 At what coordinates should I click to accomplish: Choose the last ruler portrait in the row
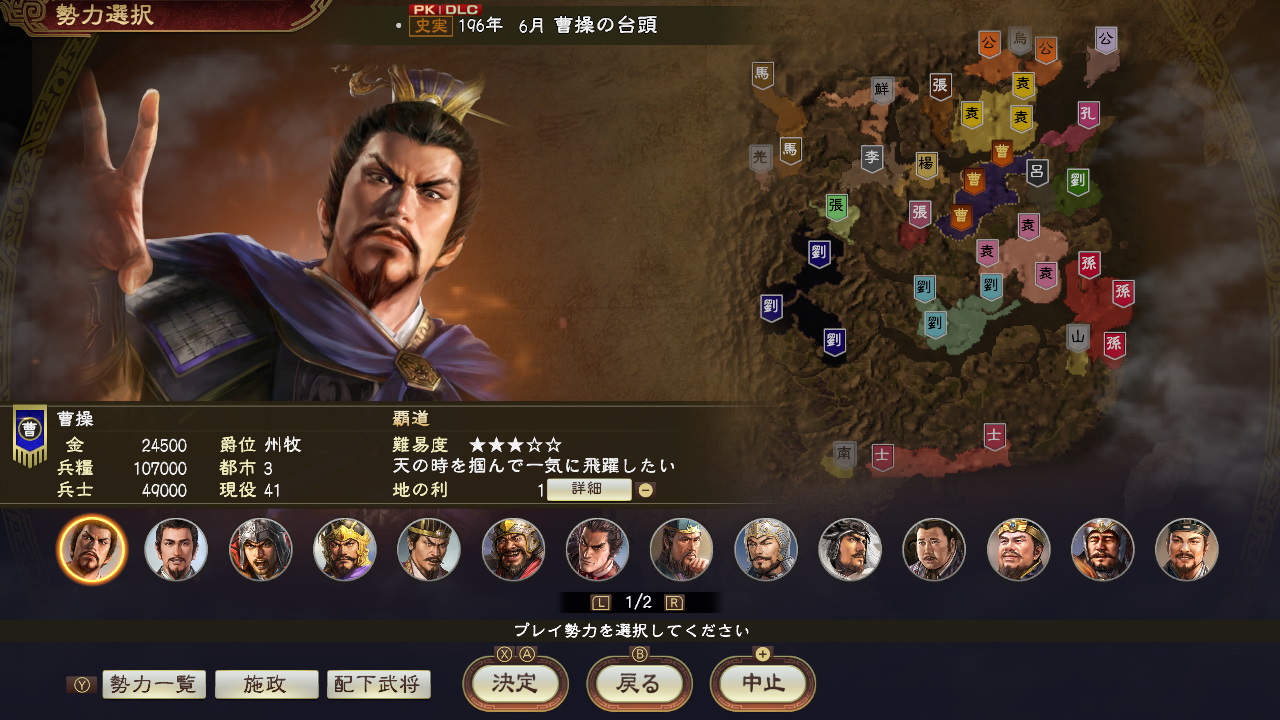[x=1187, y=549]
